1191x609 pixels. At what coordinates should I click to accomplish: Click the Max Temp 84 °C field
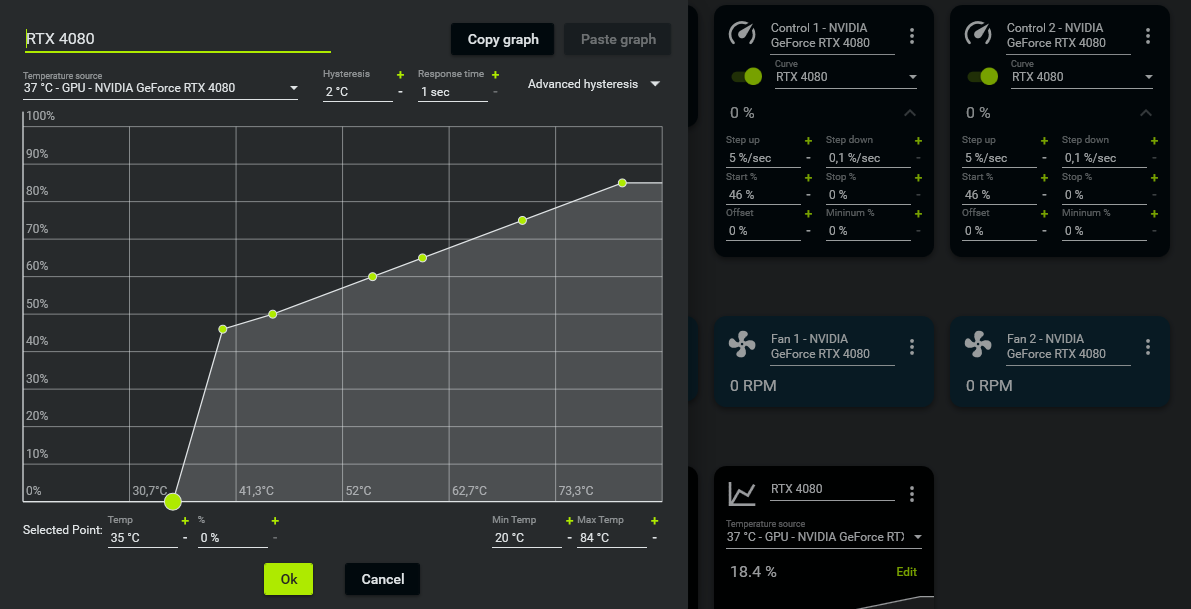(x=612, y=538)
